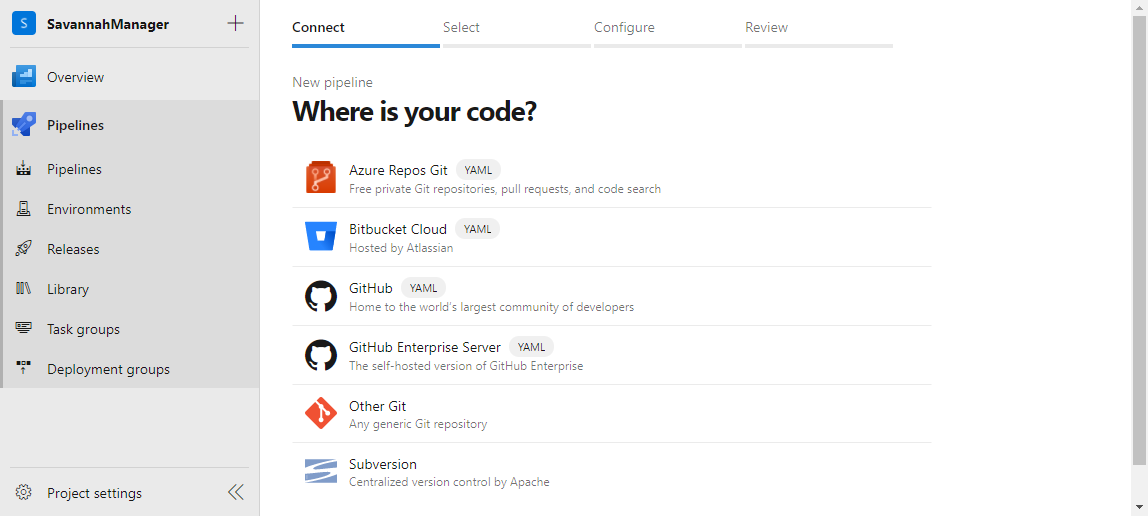Click 'New pipeline' caption text
1148x516 pixels.
(332, 83)
